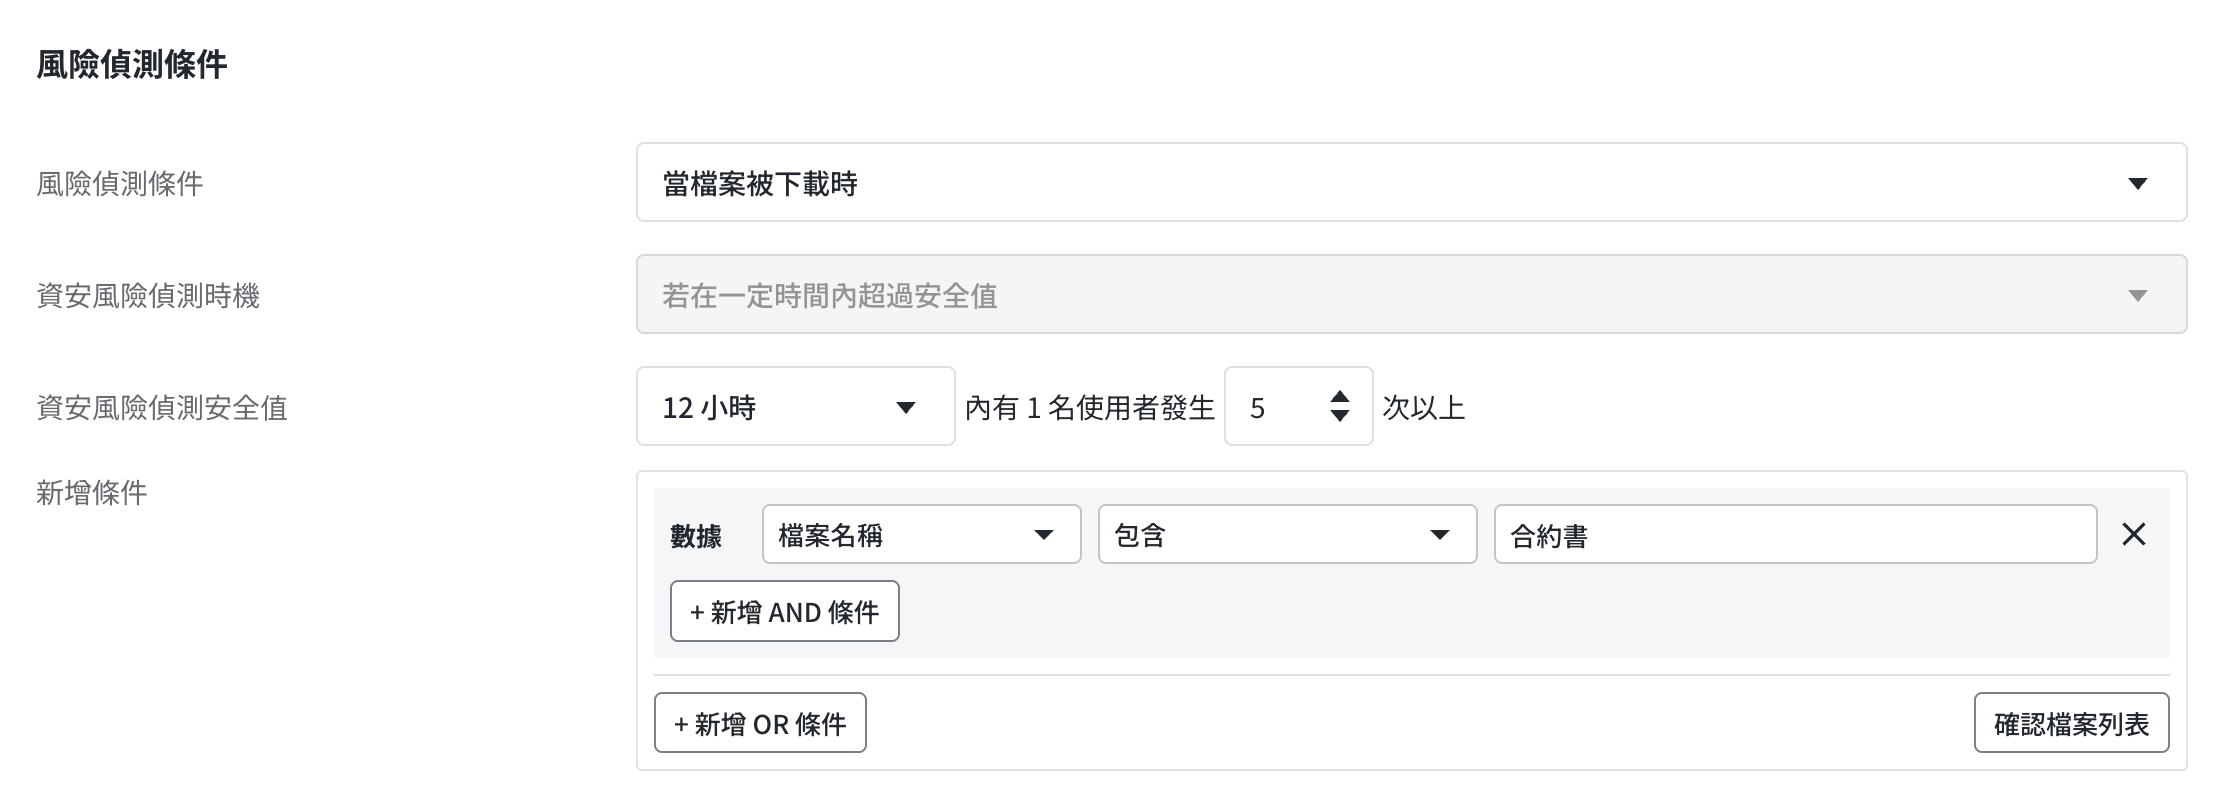Image resolution: width=2216 pixels, height=790 pixels.
Task: Click the caret arrow beside 當檔案被下載時
Action: [x=2137, y=183]
